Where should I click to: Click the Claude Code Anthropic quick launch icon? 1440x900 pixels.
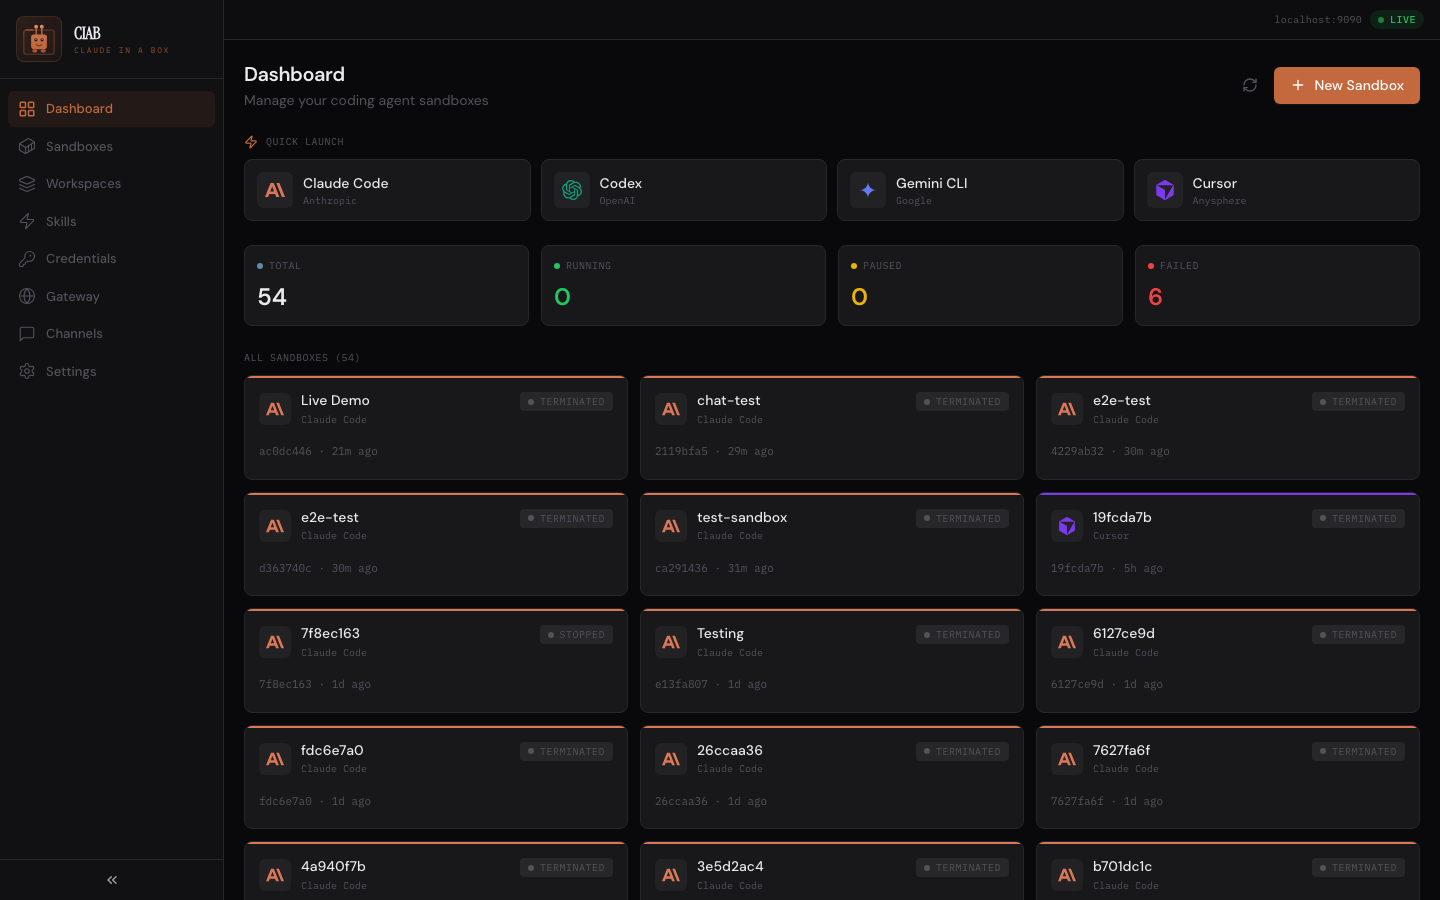275,190
